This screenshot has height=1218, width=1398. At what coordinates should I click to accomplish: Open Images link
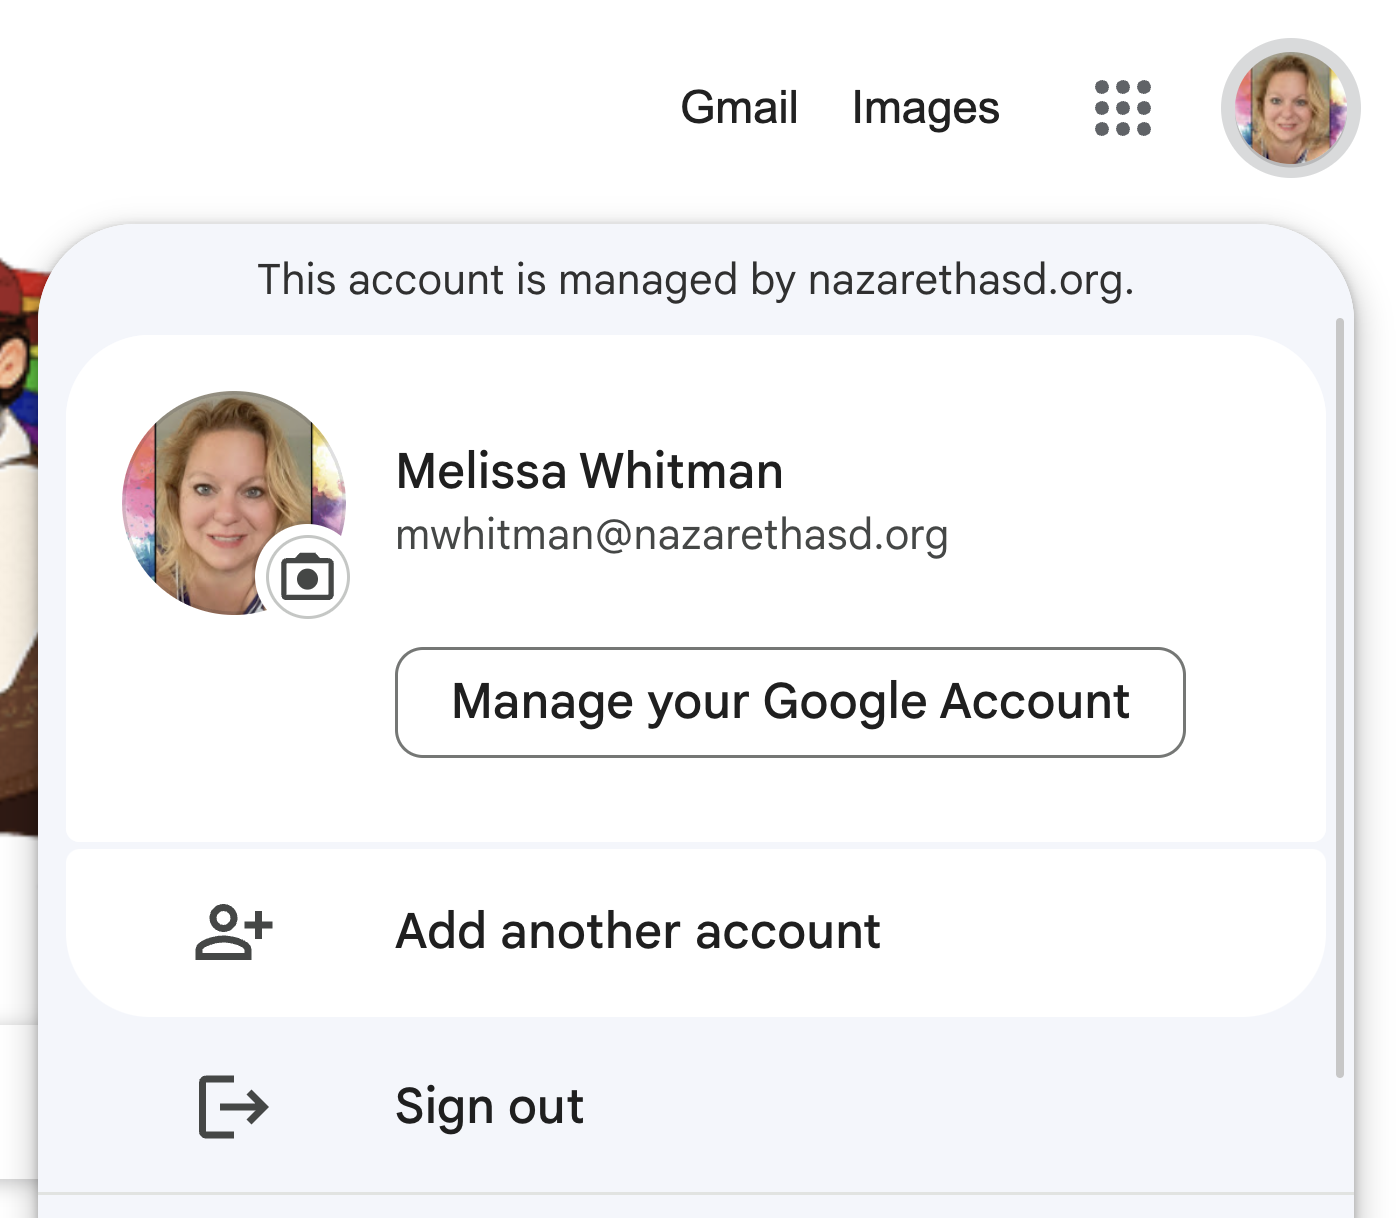click(925, 108)
